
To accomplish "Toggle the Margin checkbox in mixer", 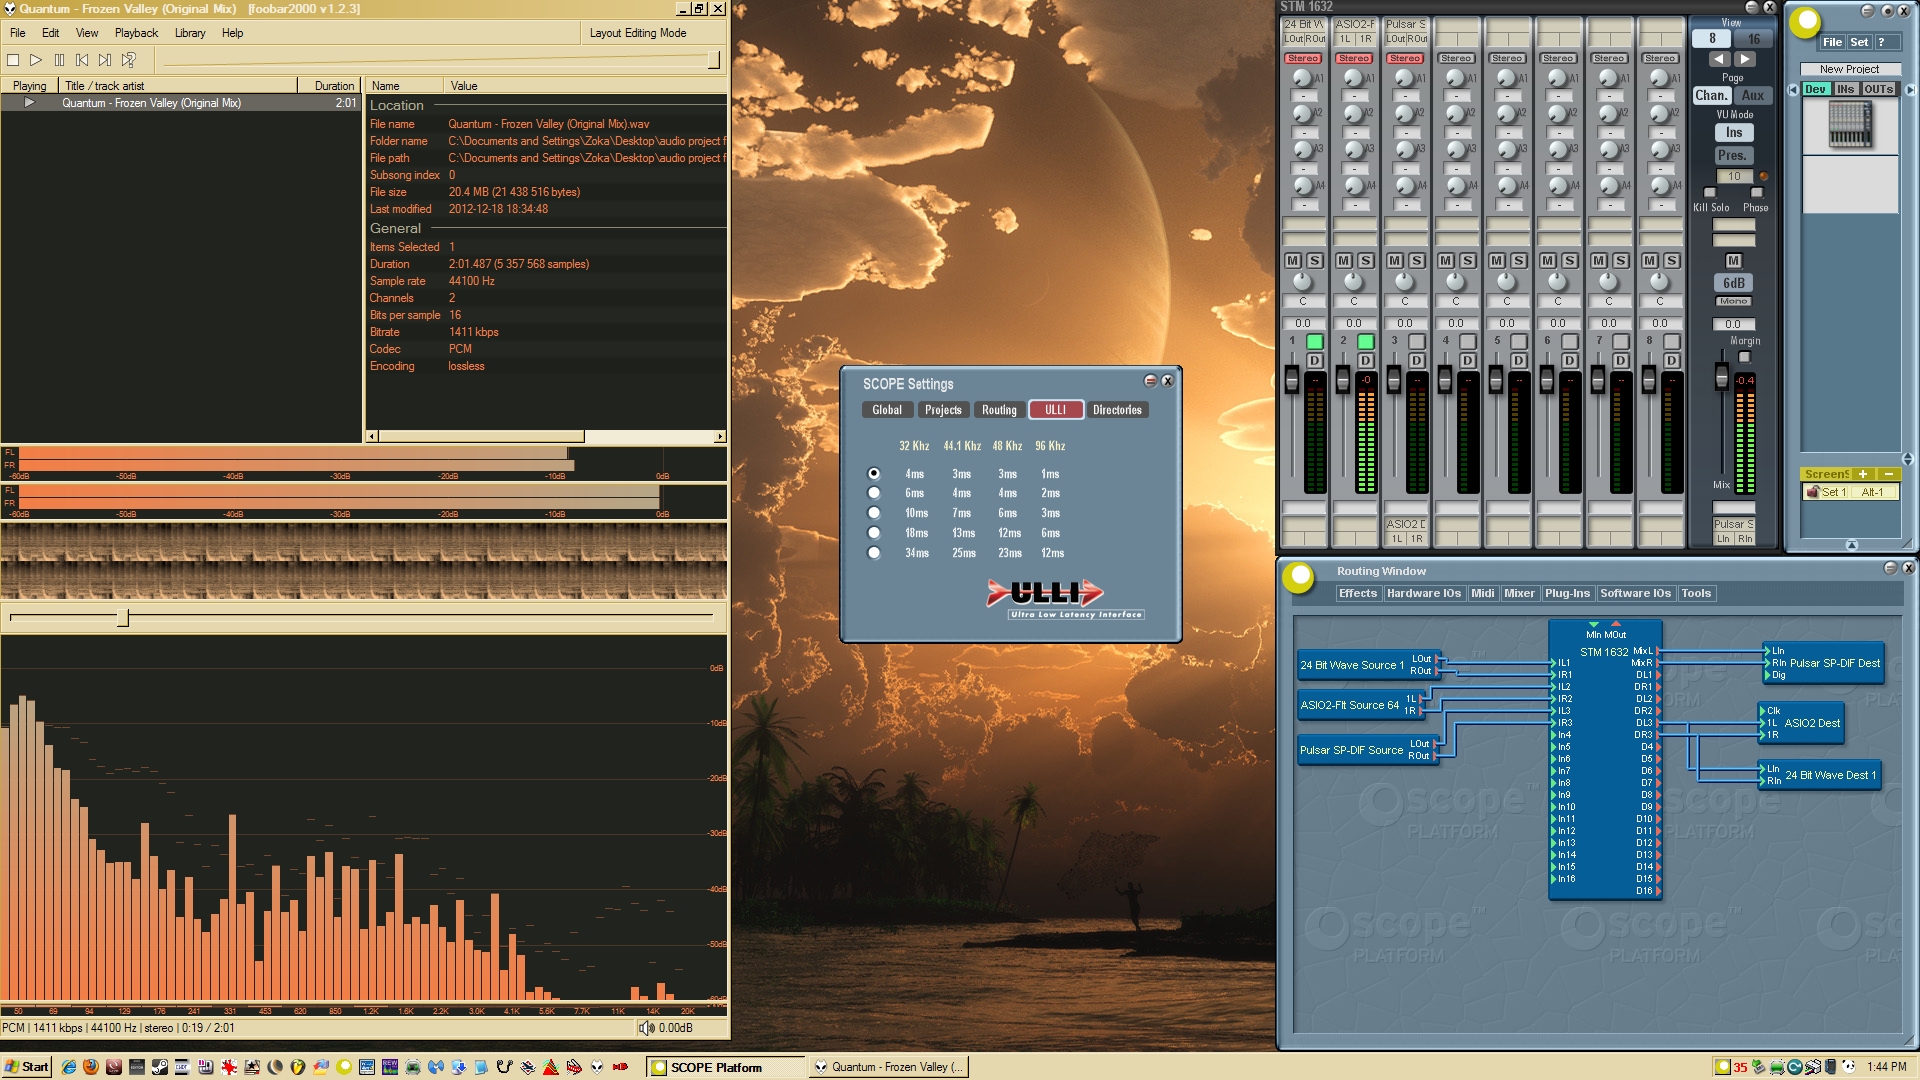I will [x=1745, y=357].
